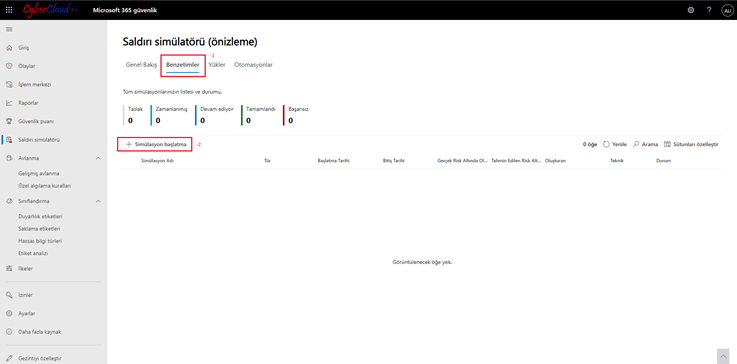
Task: Click the Olaylar shield icon
Action: [x=9, y=66]
